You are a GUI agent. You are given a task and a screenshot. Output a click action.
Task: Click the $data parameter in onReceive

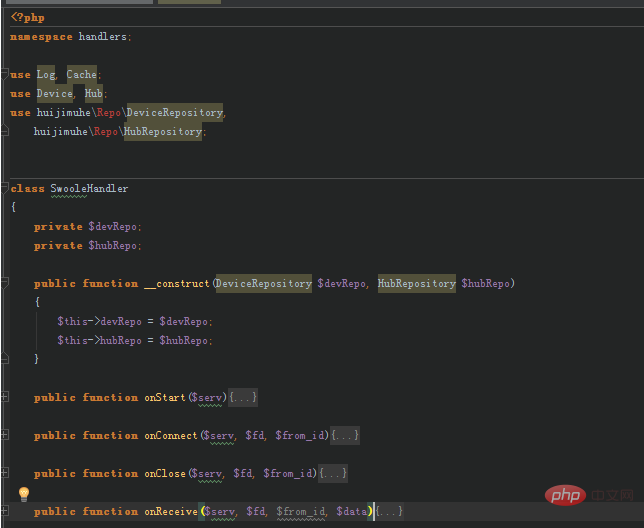[352, 512]
